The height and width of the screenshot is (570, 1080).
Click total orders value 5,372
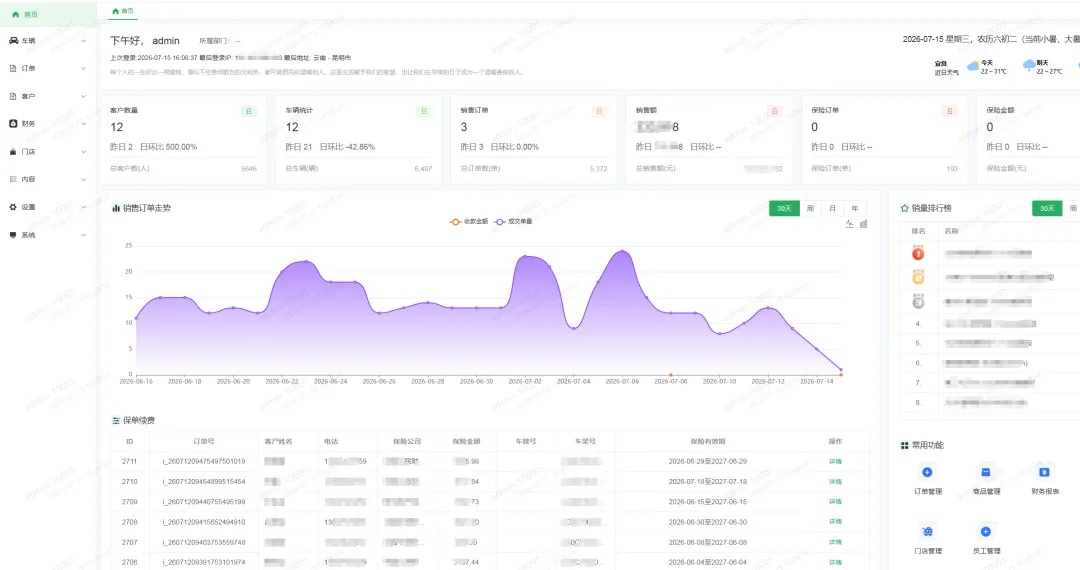(599, 169)
